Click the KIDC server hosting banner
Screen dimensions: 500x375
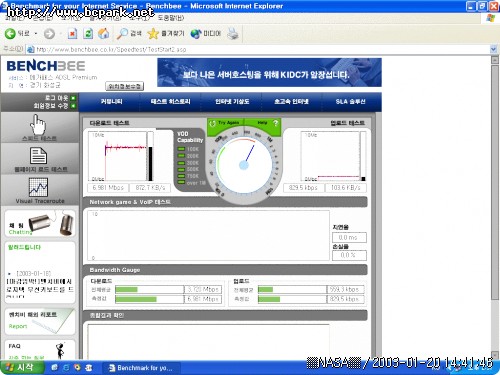coord(269,72)
